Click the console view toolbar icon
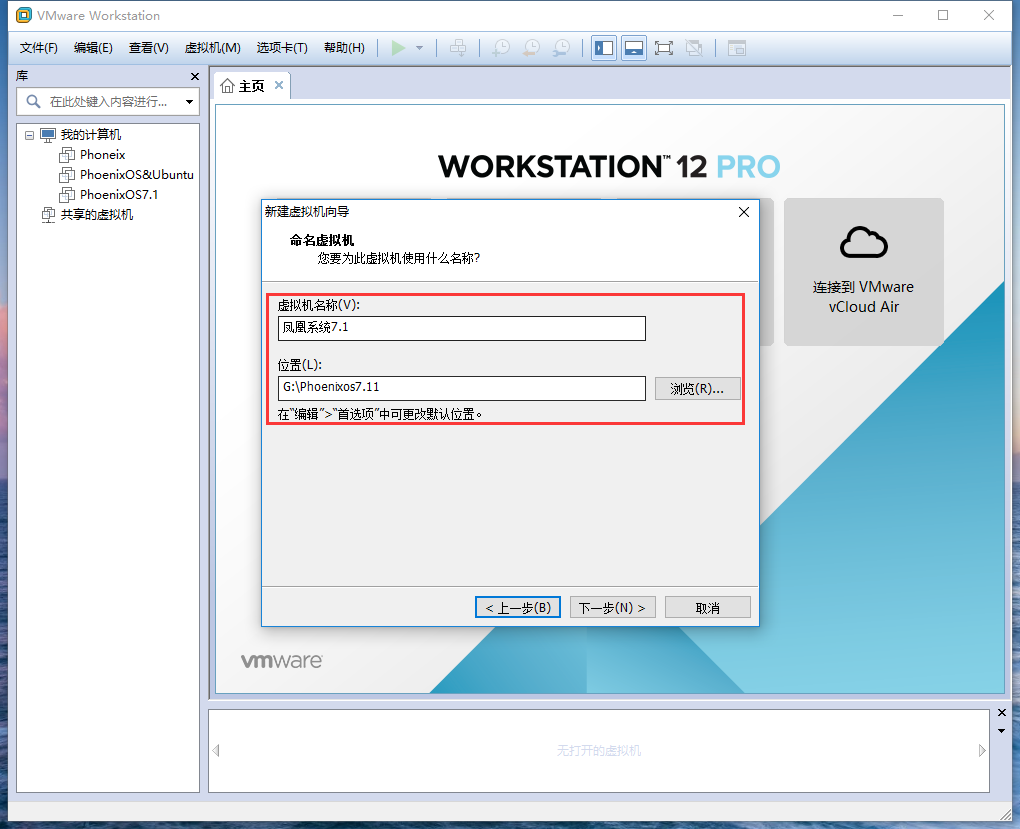The height and width of the screenshot is (829, 1020). click(x=736, y=48)
